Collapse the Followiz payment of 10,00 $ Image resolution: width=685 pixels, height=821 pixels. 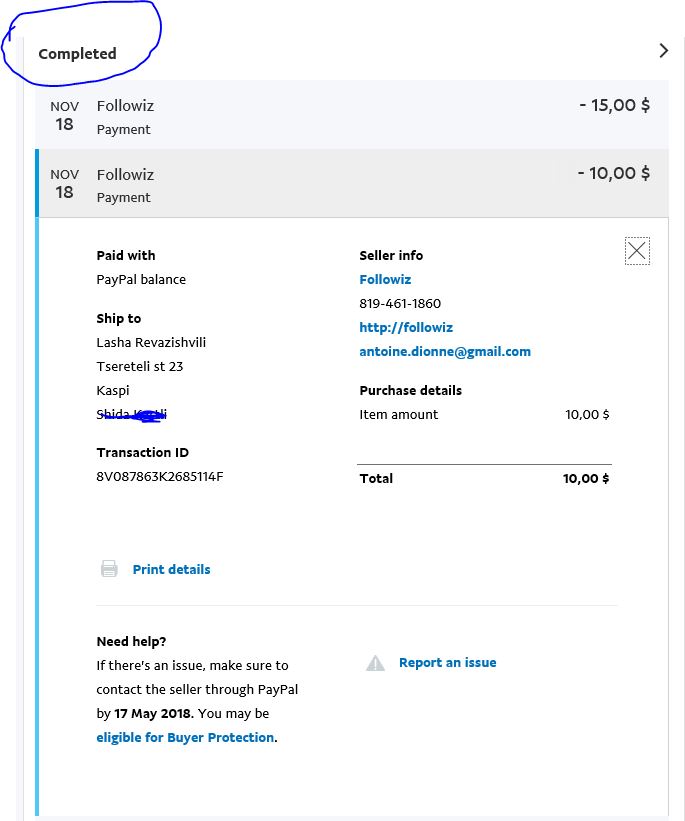pyautogui.click(x=352, y=183)
